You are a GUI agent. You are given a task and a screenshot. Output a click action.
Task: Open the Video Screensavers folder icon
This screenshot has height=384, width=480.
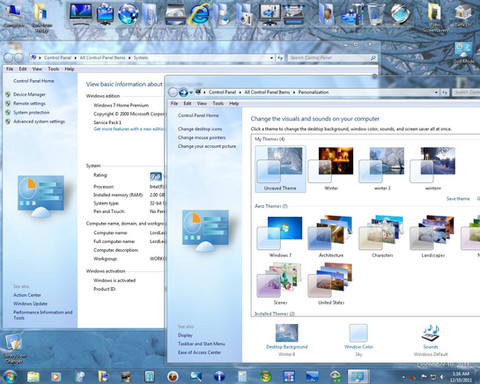[434, 17]
